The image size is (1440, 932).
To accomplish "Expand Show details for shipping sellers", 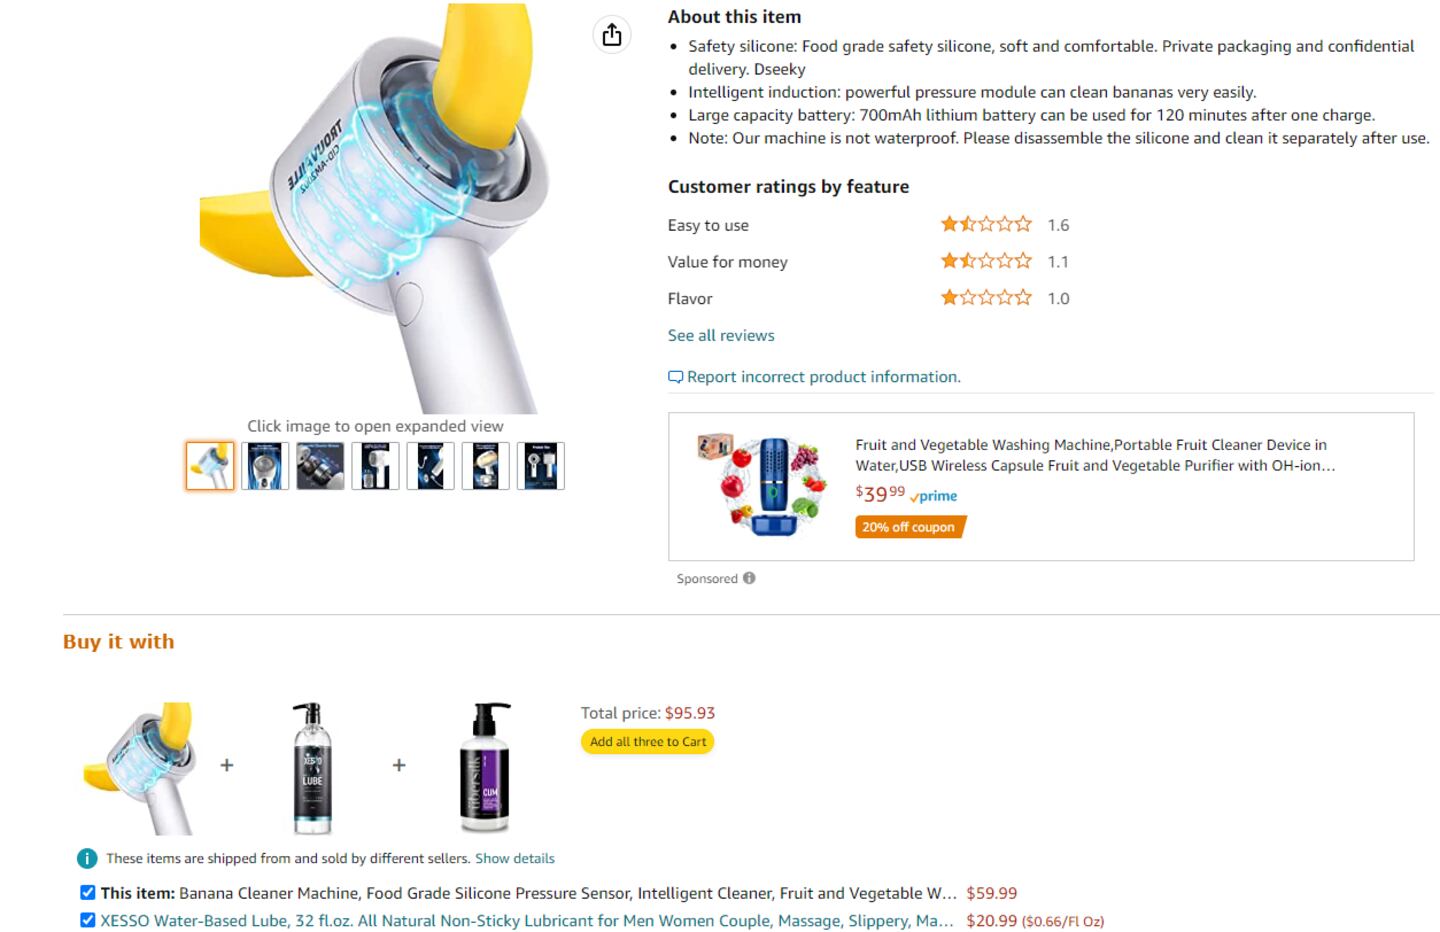I will click(514, 859).
